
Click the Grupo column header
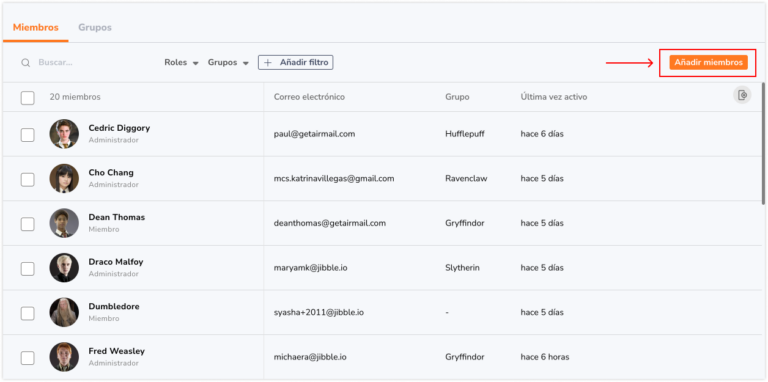pos(457,97)
